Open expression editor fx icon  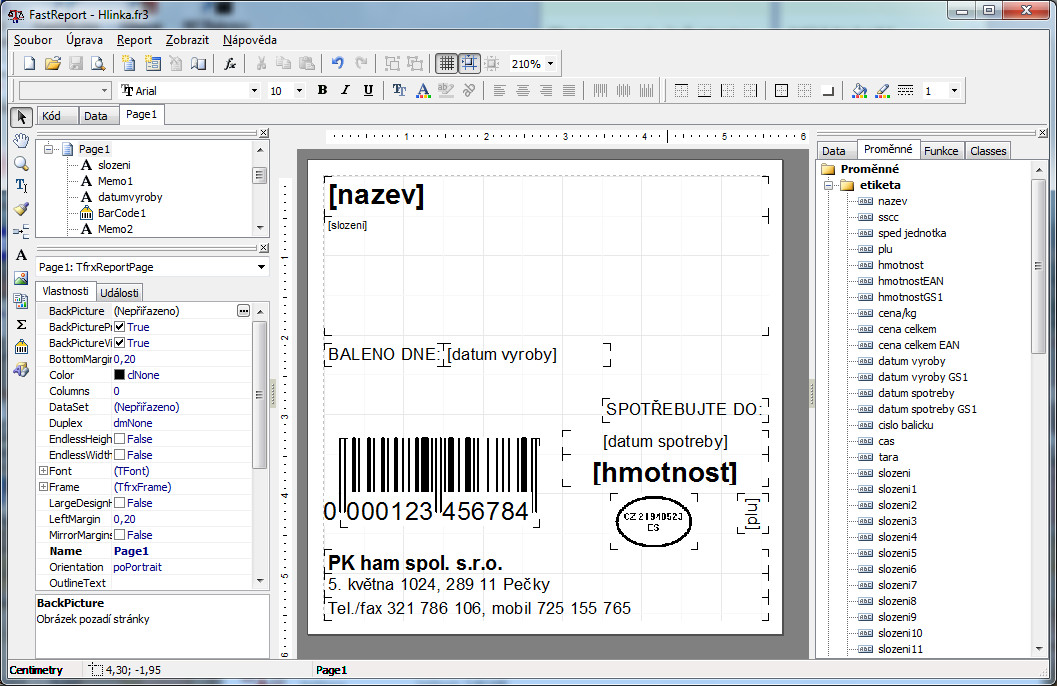click(230, 63)
